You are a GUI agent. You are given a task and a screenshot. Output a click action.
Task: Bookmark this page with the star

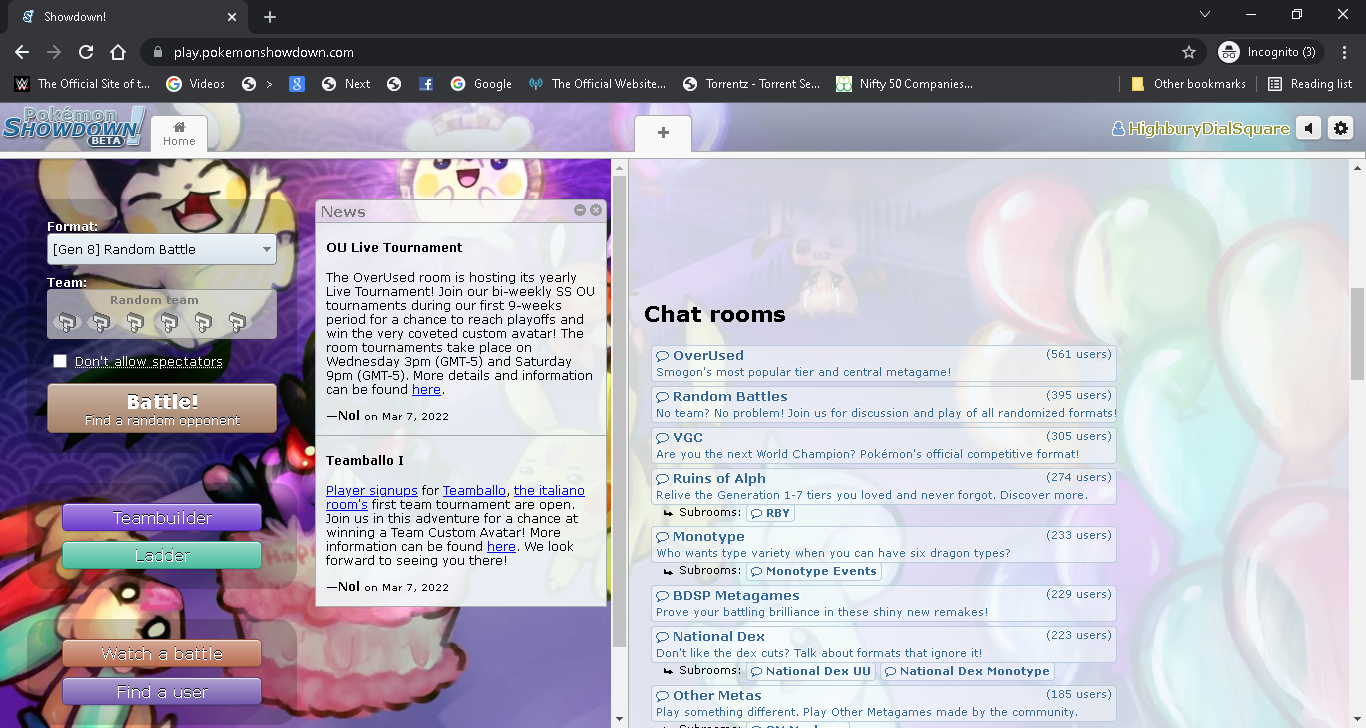click(x=1189, y=52)
